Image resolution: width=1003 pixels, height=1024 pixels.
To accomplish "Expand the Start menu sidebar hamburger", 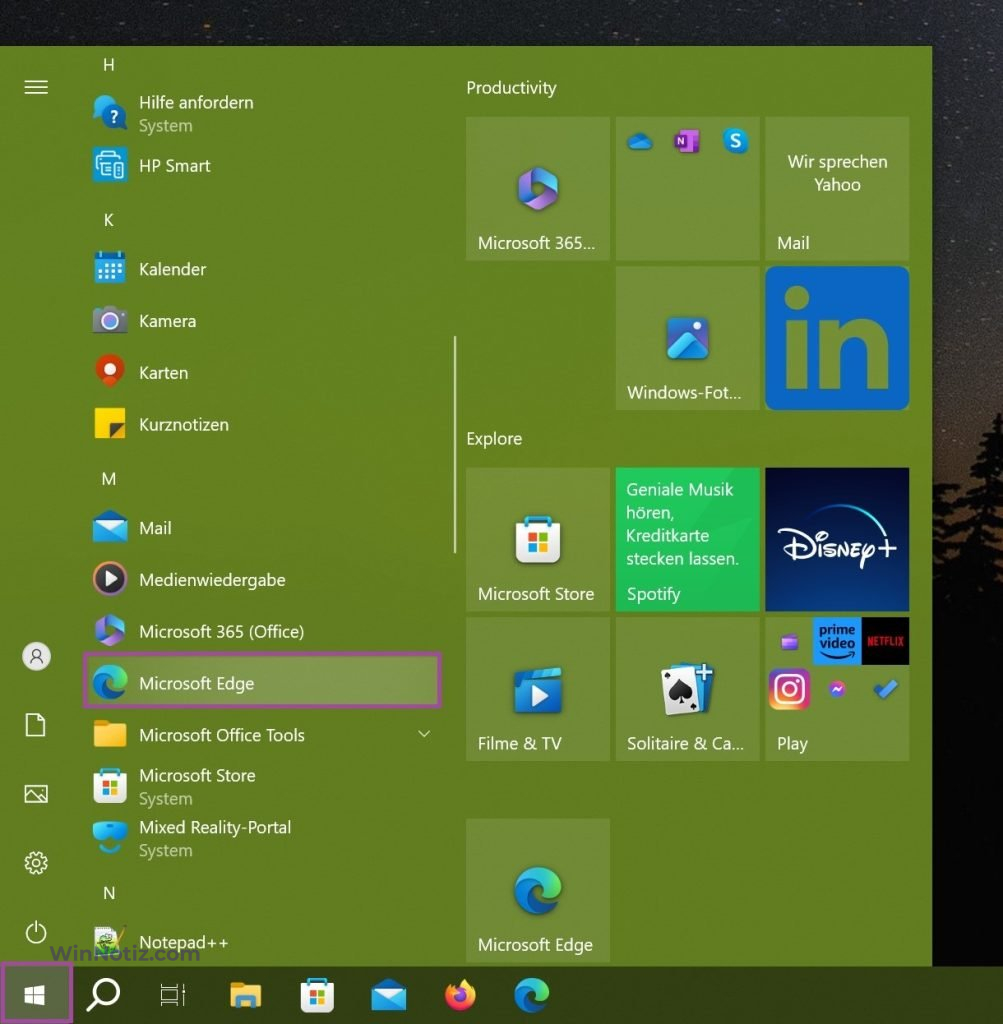I will [36, 87].
